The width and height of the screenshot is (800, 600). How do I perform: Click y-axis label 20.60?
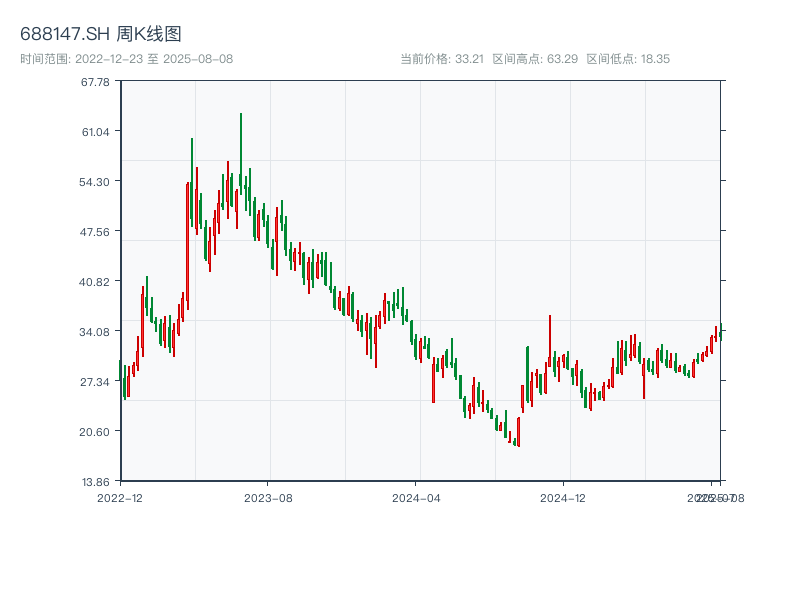pyautogui.click(x=94, y=432)
